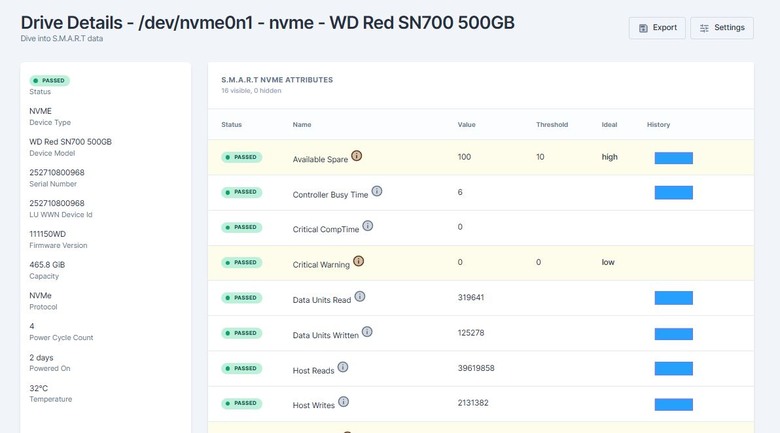This screenshot has height=433, width=780.
Task: Select the Powered On value 2 days
Action: pos(41,358)
